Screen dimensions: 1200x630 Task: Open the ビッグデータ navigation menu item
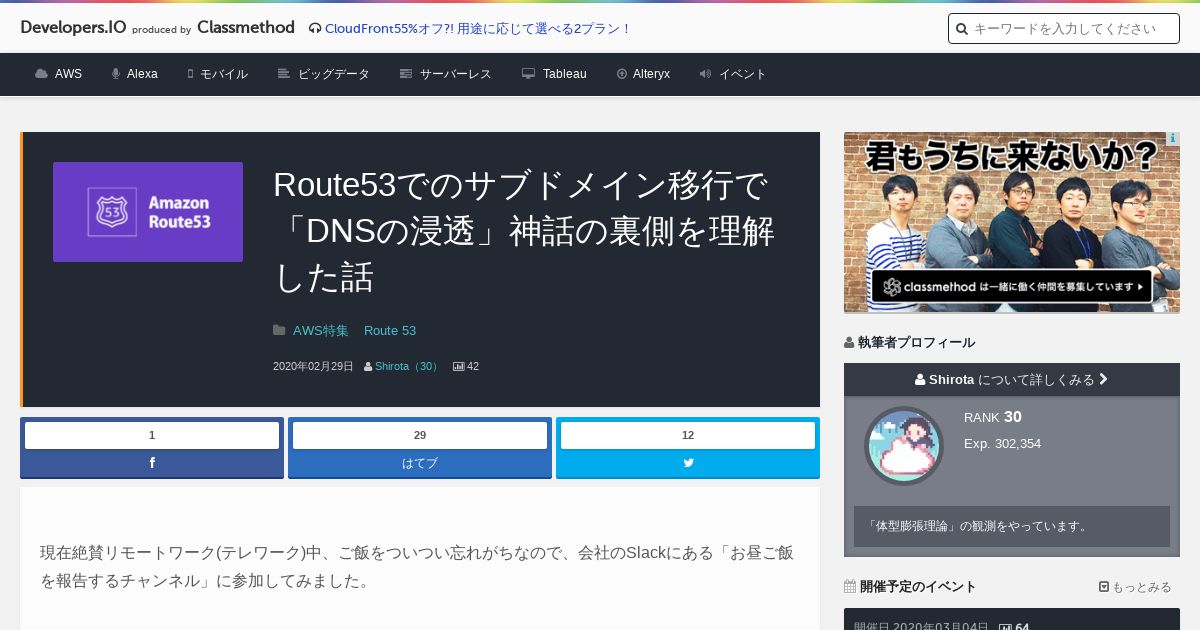(x=334, y=74)
